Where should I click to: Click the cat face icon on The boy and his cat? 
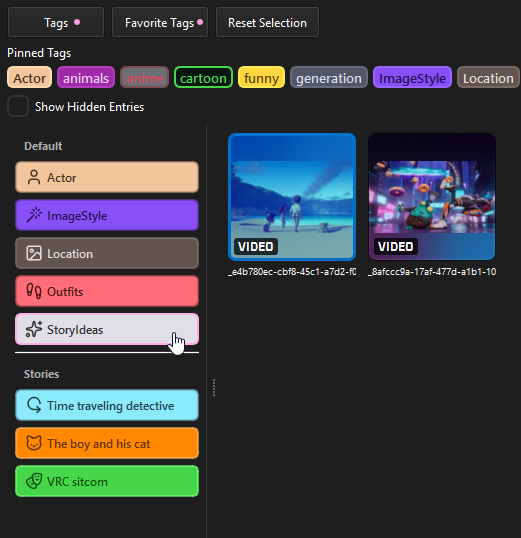(34, 443)
